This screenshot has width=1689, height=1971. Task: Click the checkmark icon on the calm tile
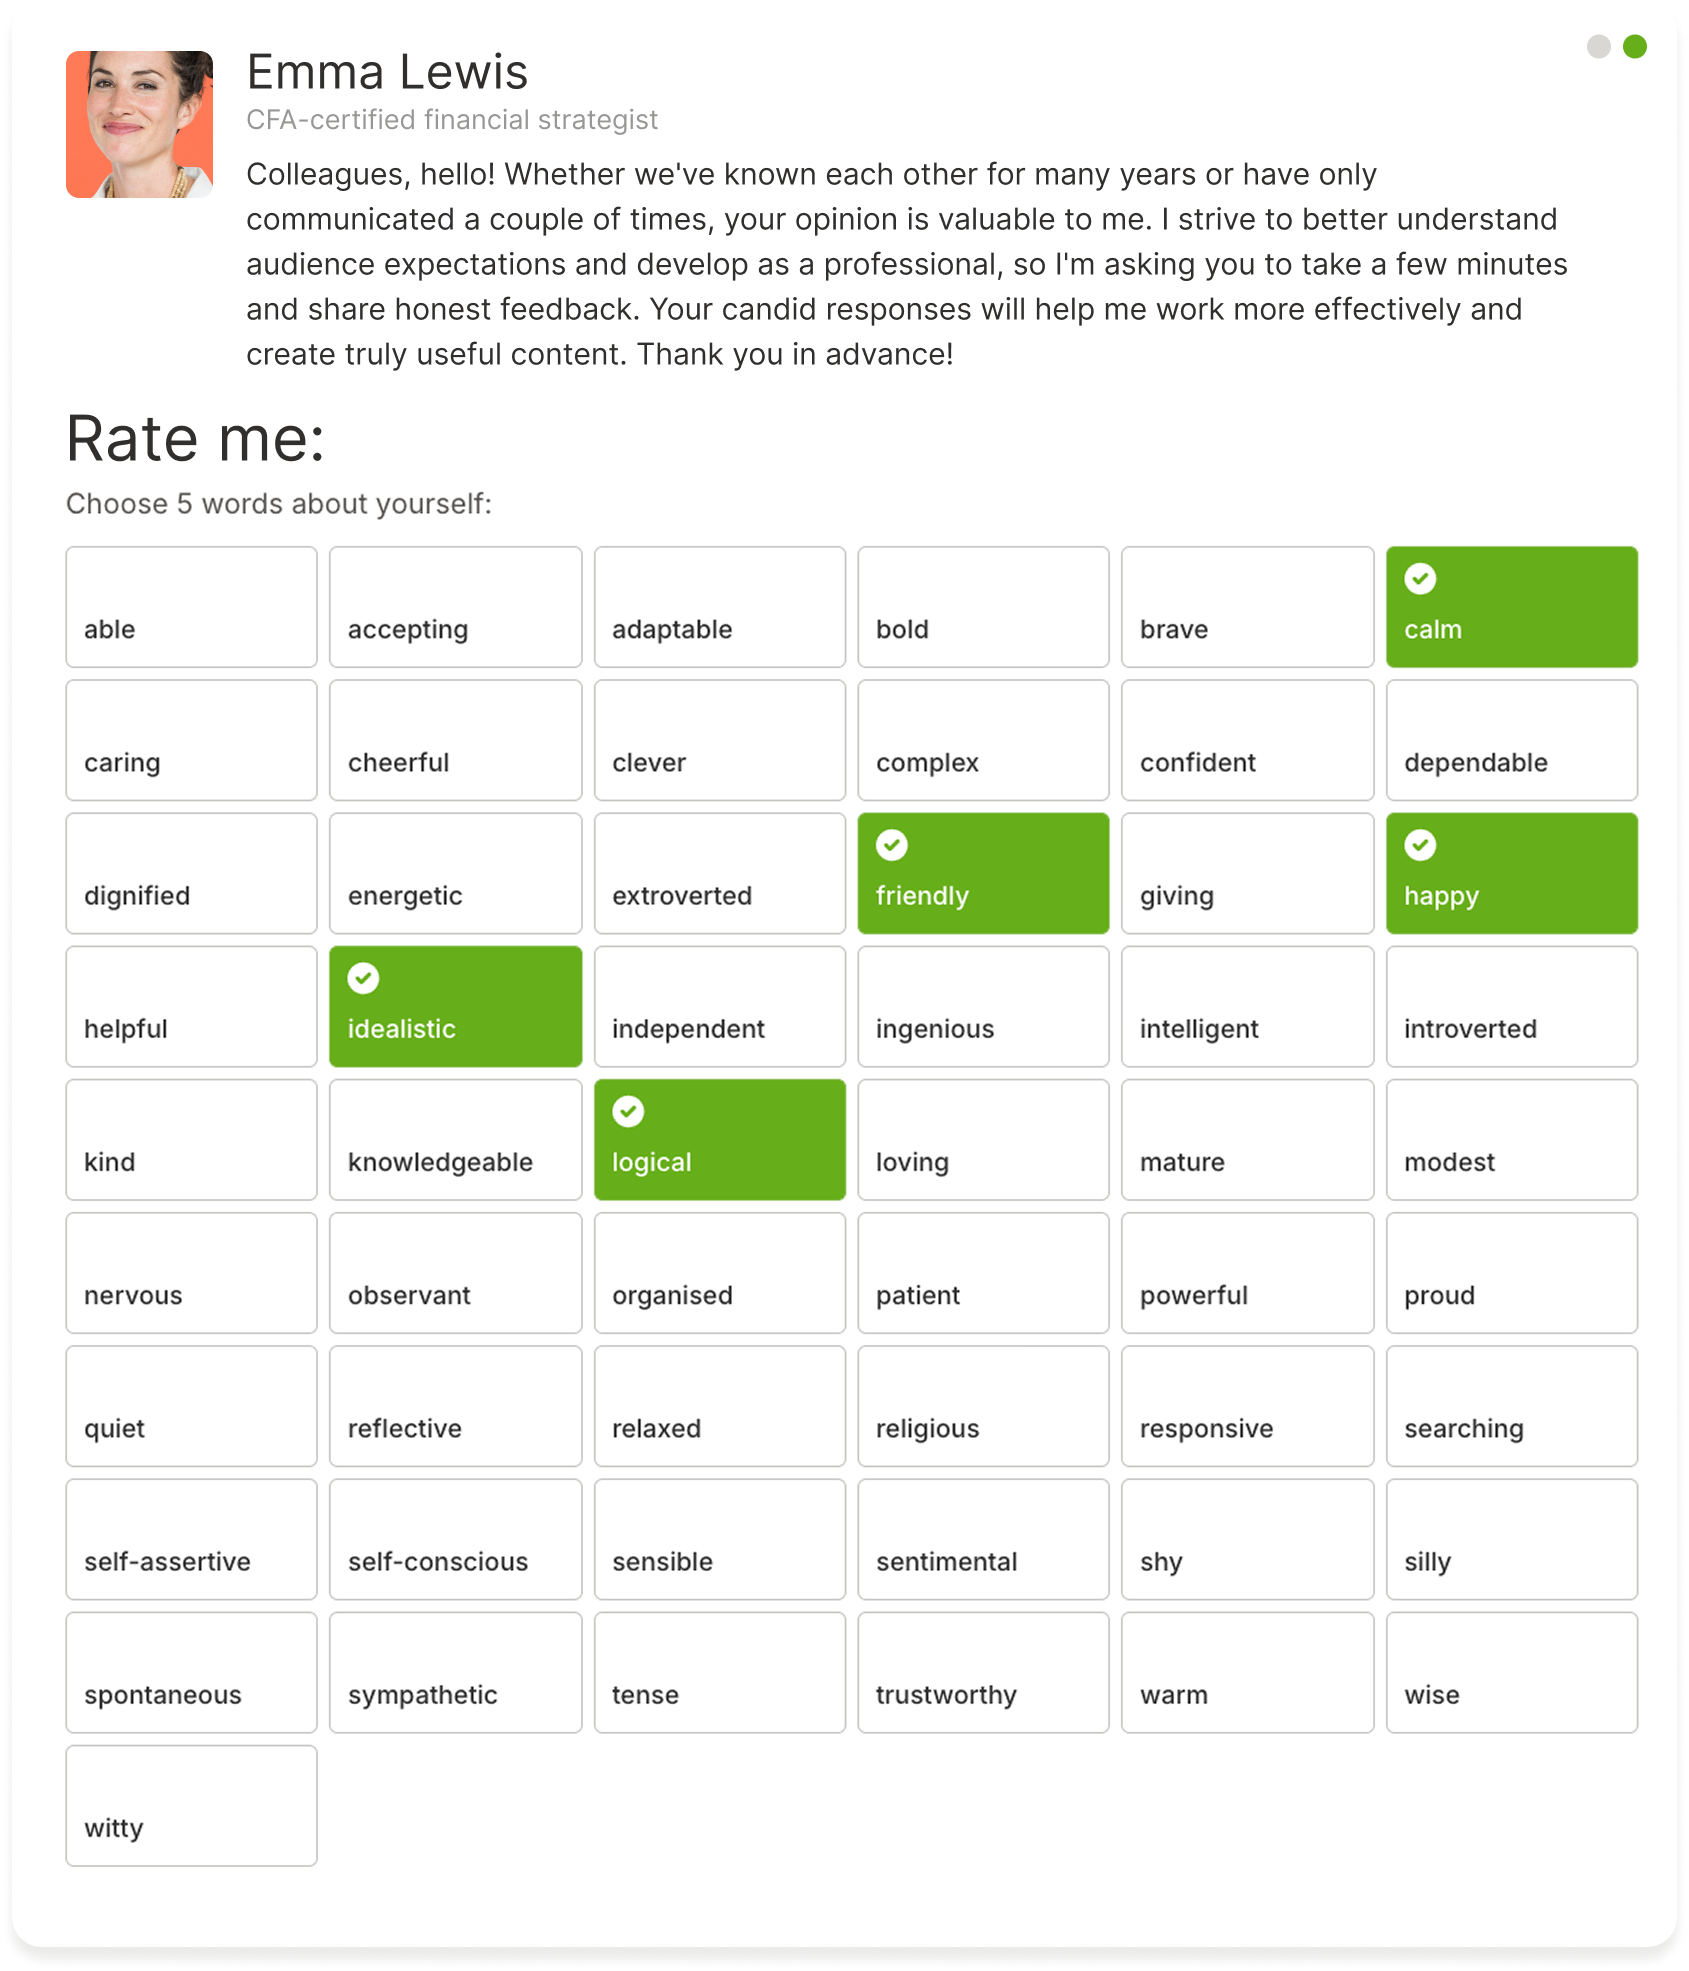1420,579
